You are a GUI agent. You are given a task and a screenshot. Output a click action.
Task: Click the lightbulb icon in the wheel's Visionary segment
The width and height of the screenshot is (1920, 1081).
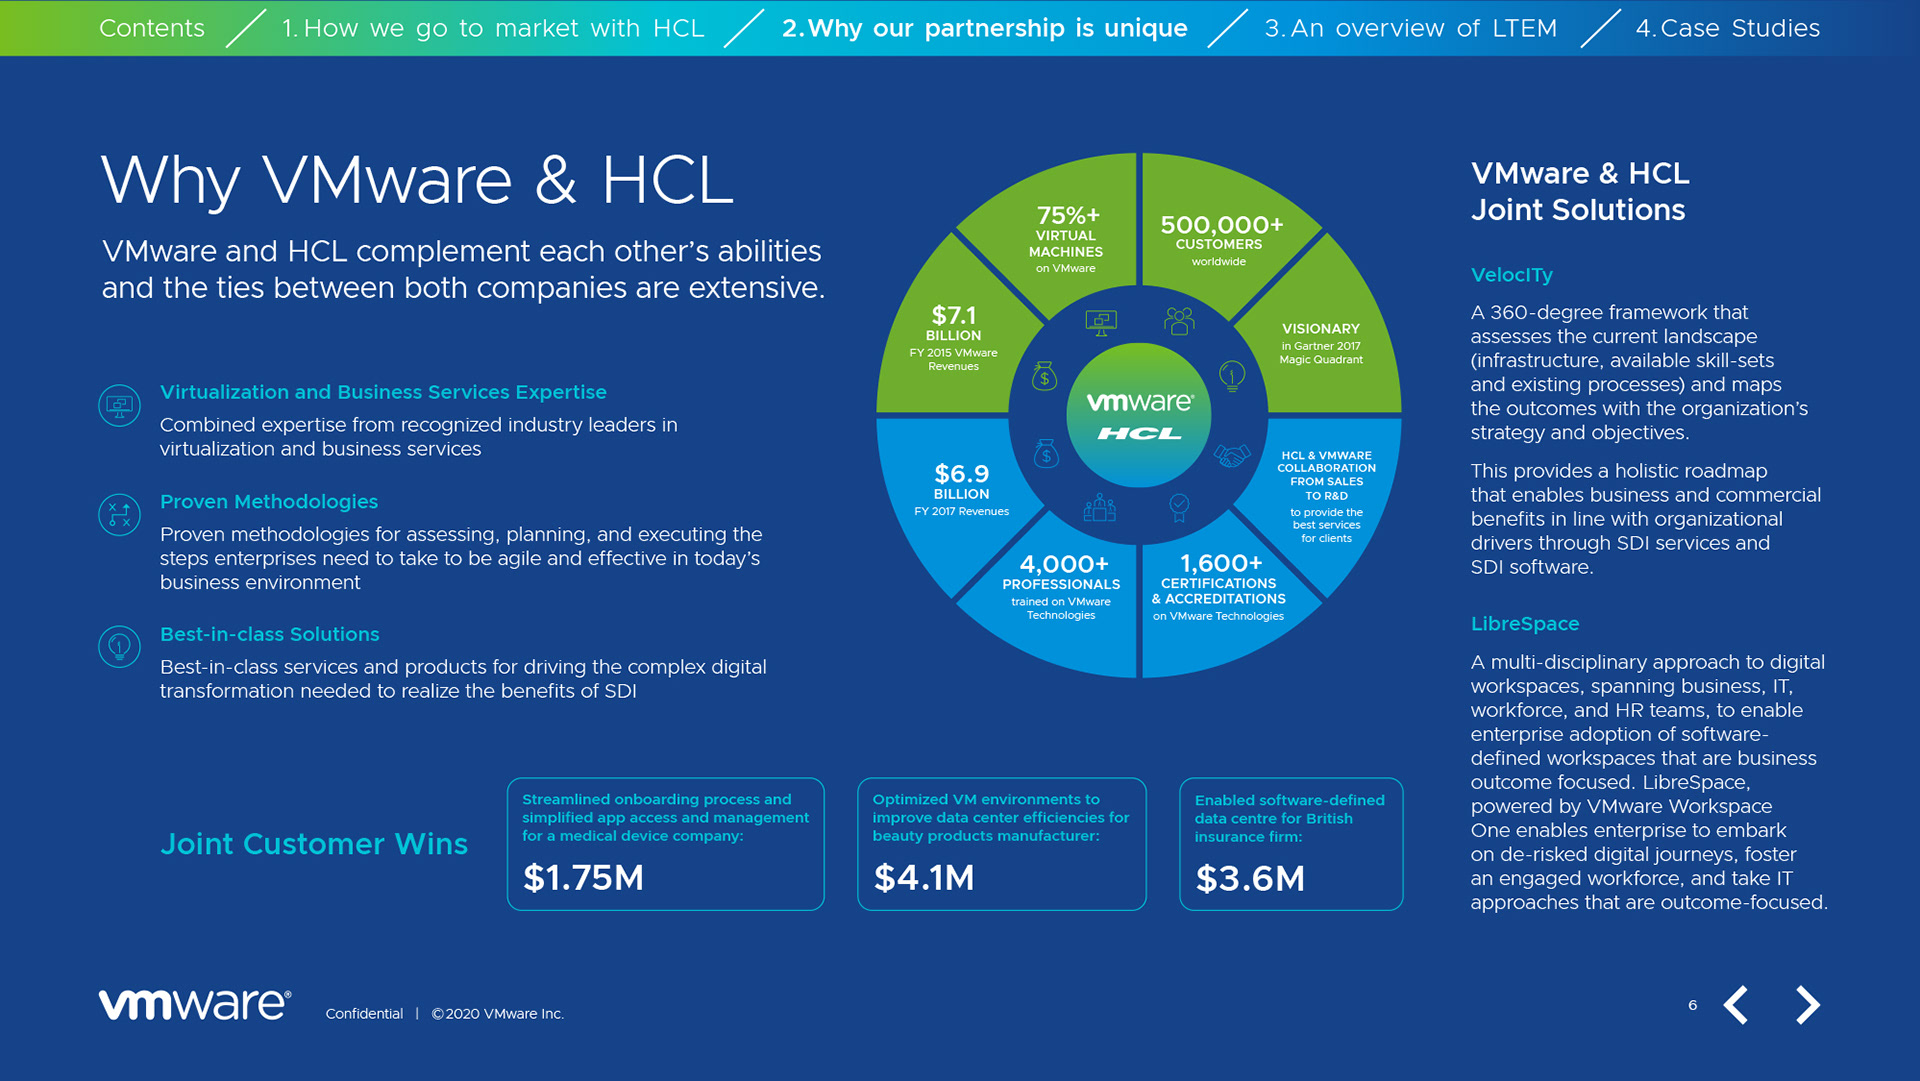[1232, 376]
